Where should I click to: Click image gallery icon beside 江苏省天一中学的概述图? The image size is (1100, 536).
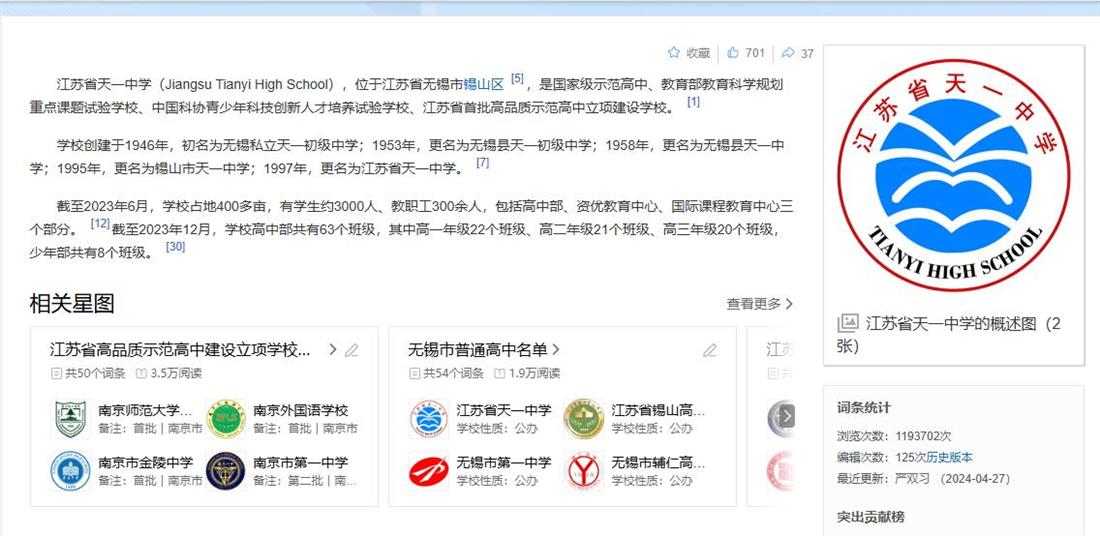[847, 323]
